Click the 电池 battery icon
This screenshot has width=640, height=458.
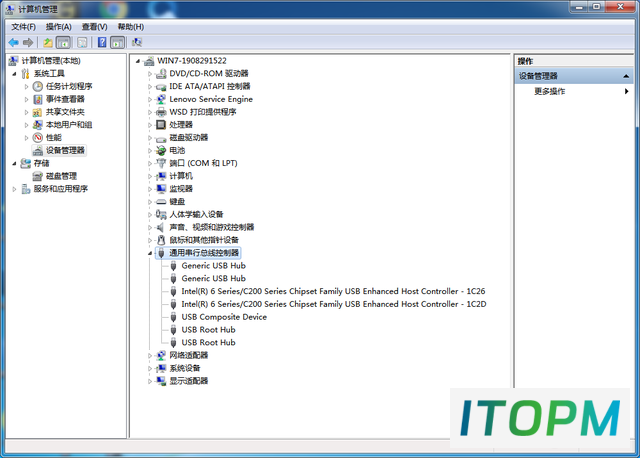click(161, 151)
